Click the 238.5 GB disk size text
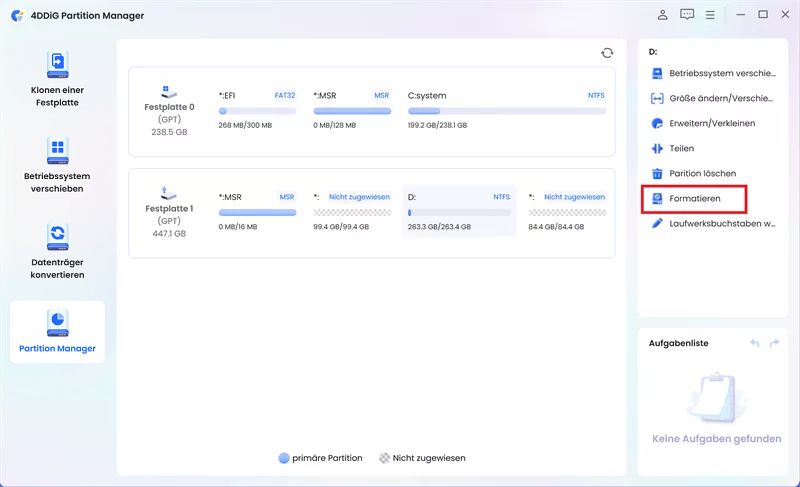800x487 pixels. (169, 132)
